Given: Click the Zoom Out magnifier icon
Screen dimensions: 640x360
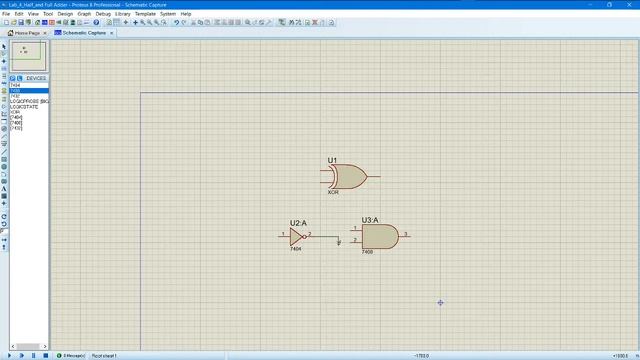Looking at the screenshot, I should click(149, 22).
